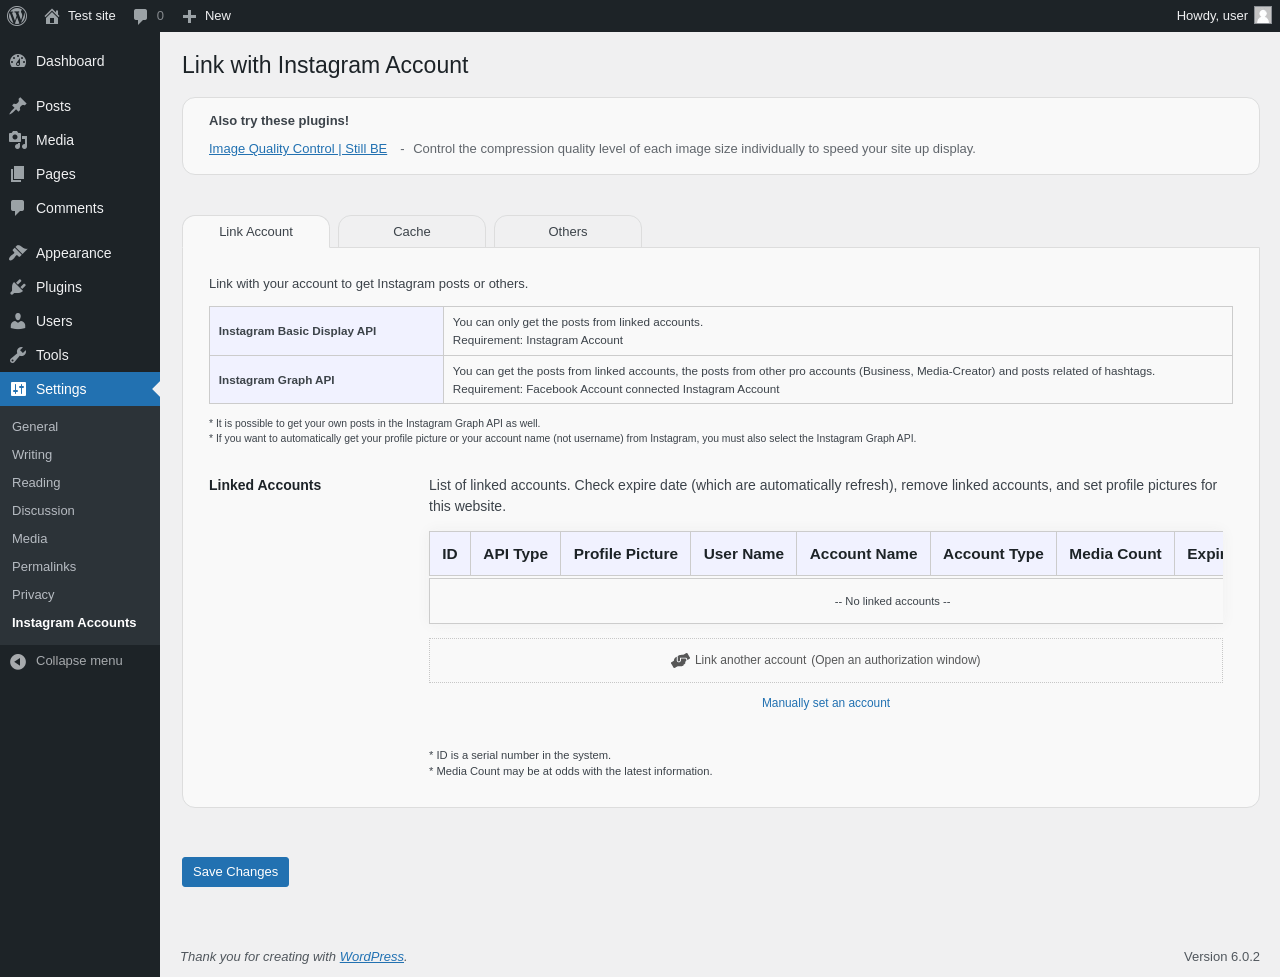
Task: Click the Appearance paintbrush icon
Action: pyautogui.click(x=18, y=253)
